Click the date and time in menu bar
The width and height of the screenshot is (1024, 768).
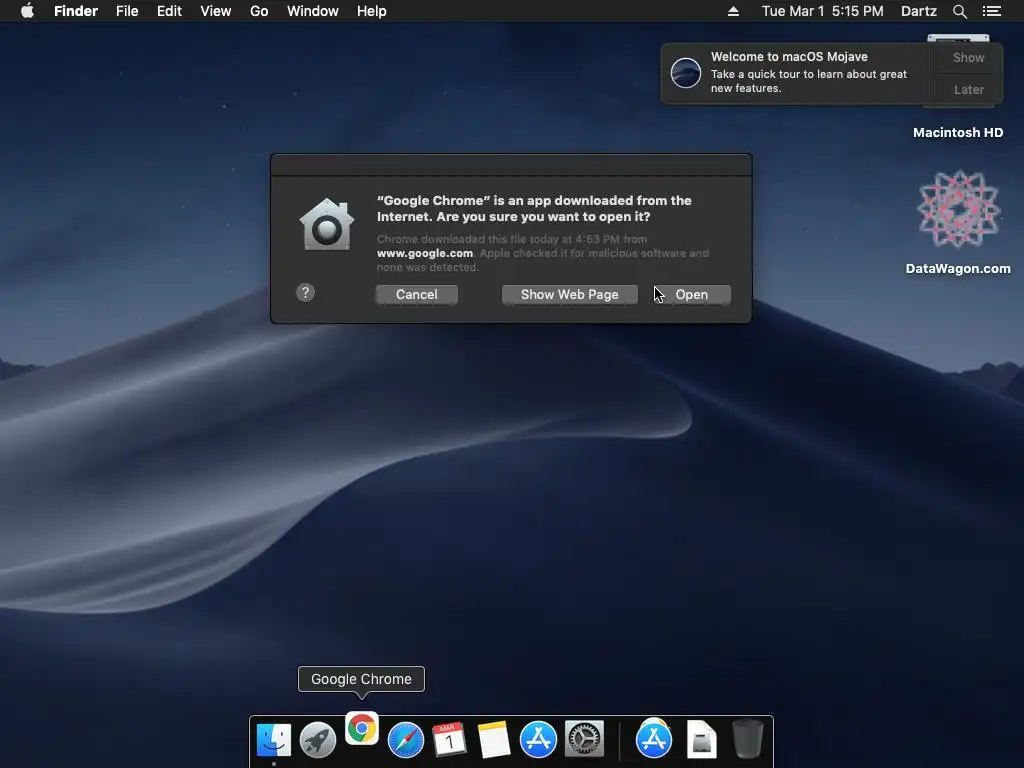(822, 11)
